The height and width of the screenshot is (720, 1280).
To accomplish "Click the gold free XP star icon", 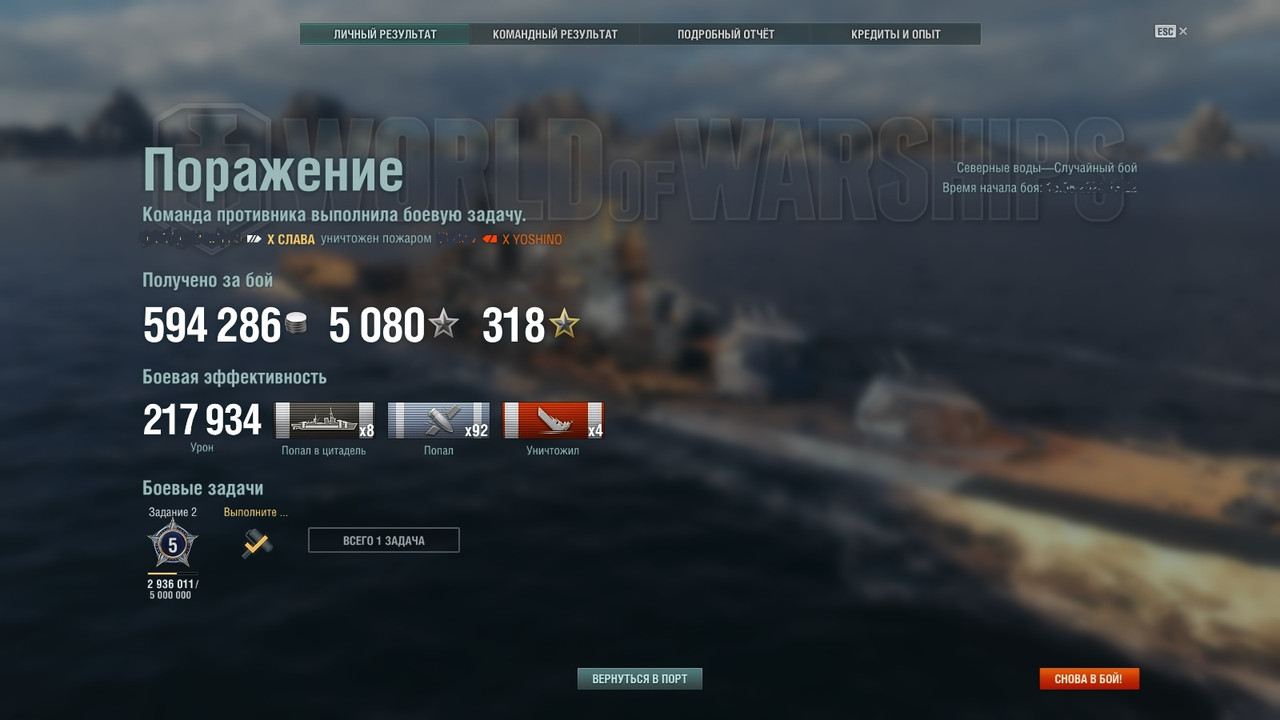I will point(564,323).
